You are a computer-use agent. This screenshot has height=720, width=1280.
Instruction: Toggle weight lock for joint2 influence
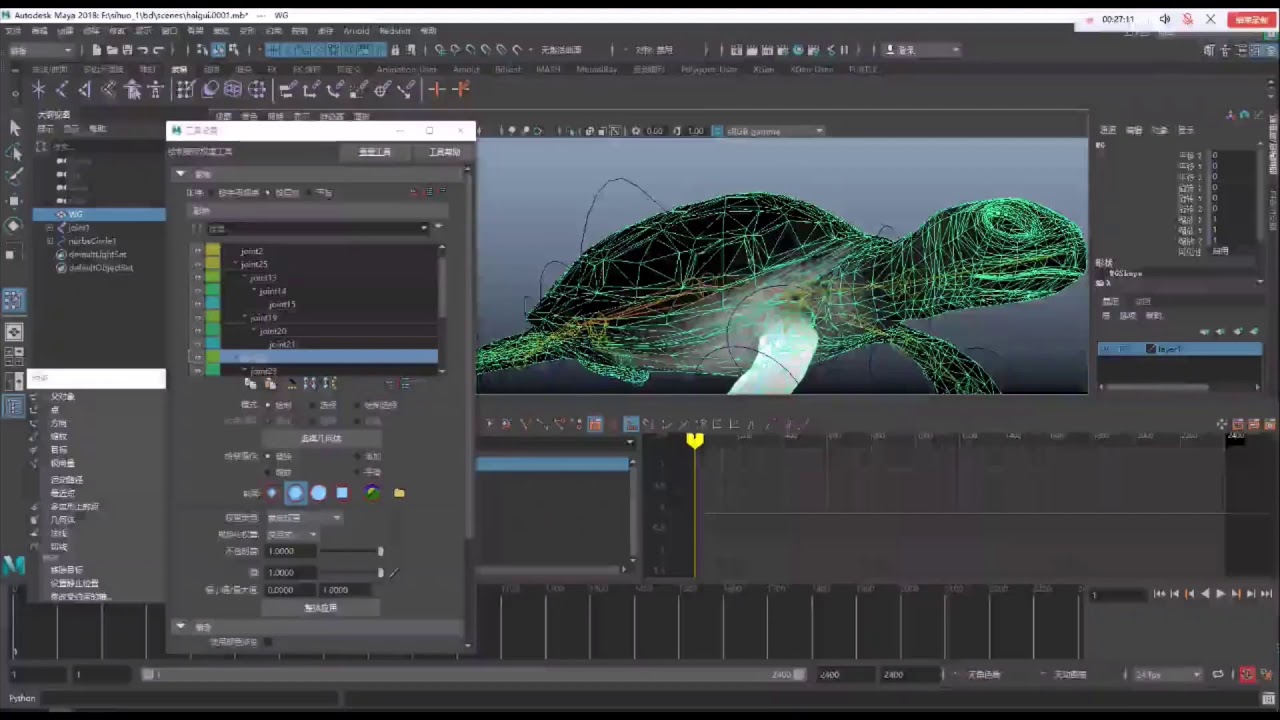197,251
